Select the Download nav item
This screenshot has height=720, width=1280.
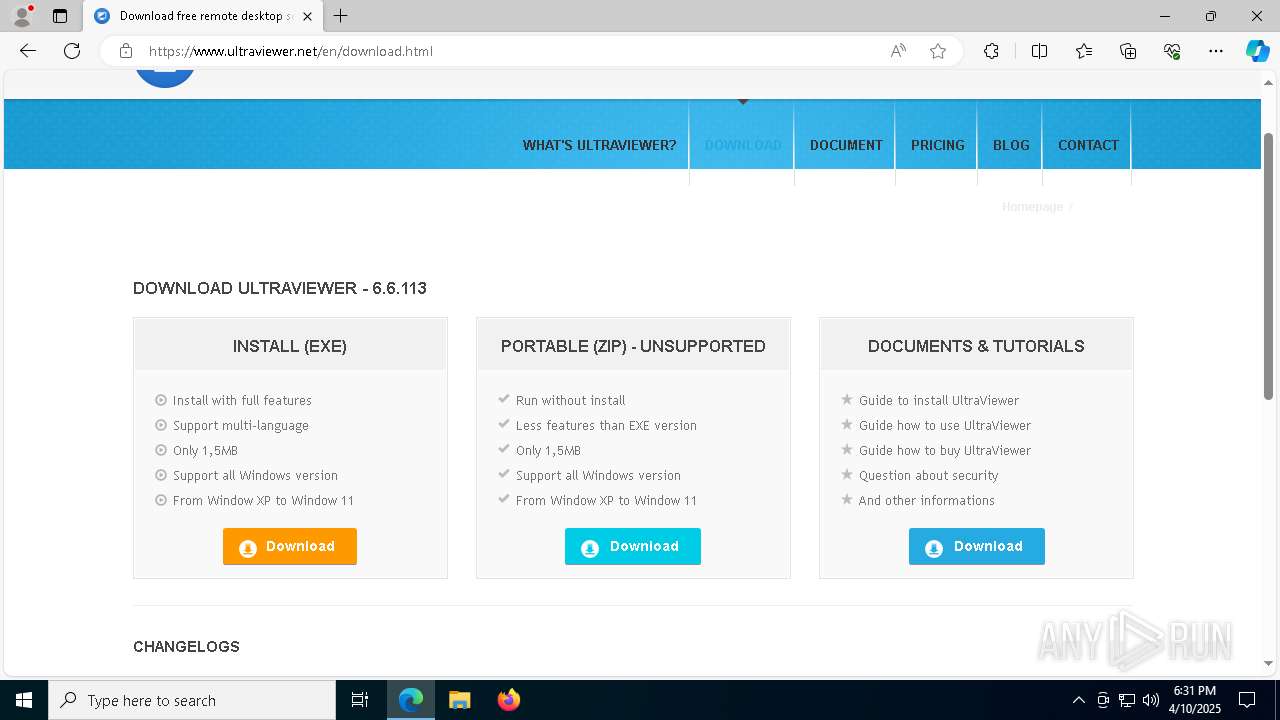tap(743, 145)
